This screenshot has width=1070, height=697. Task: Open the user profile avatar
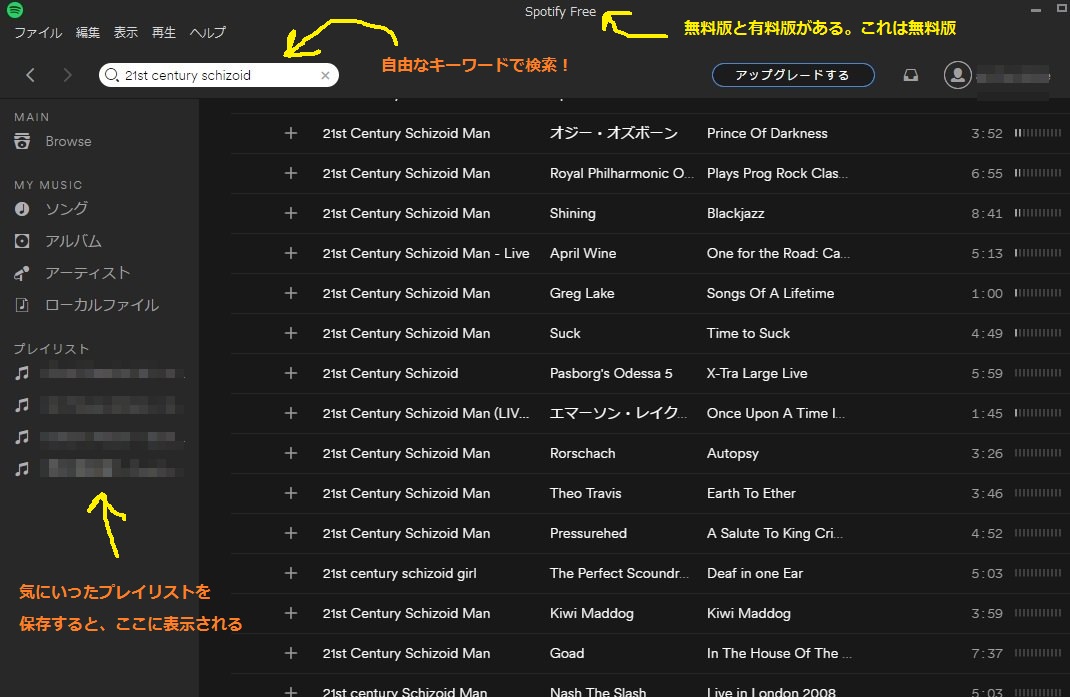[957, 75]
